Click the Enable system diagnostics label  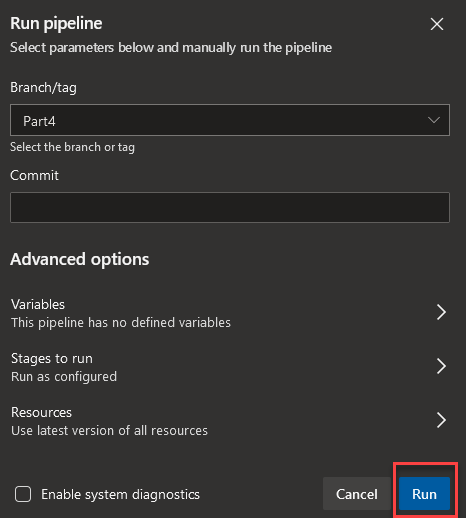pos(120,495)
